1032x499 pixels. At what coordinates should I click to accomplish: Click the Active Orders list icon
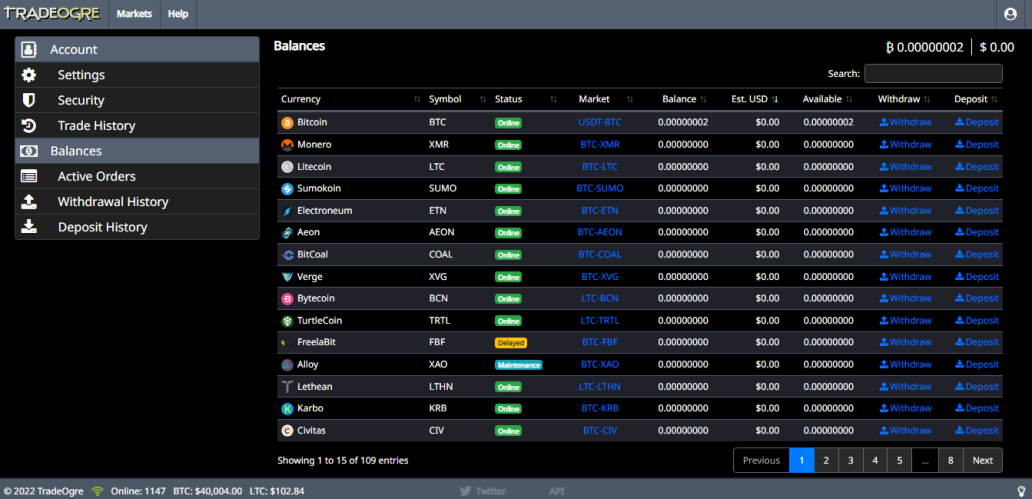(28, 176)
